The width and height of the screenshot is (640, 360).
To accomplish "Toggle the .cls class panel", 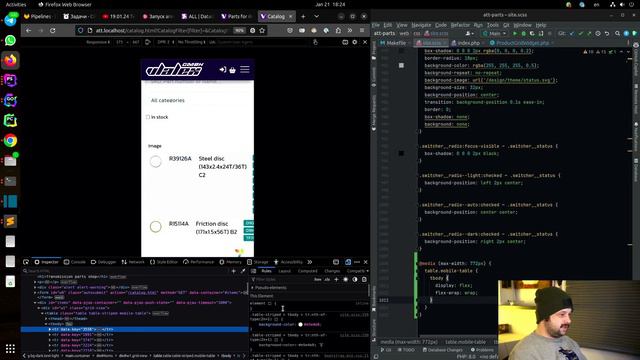I will 327,280.
